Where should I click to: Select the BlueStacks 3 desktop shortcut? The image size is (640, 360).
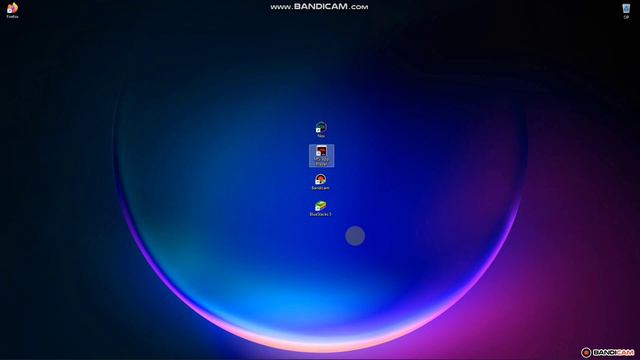320,209
